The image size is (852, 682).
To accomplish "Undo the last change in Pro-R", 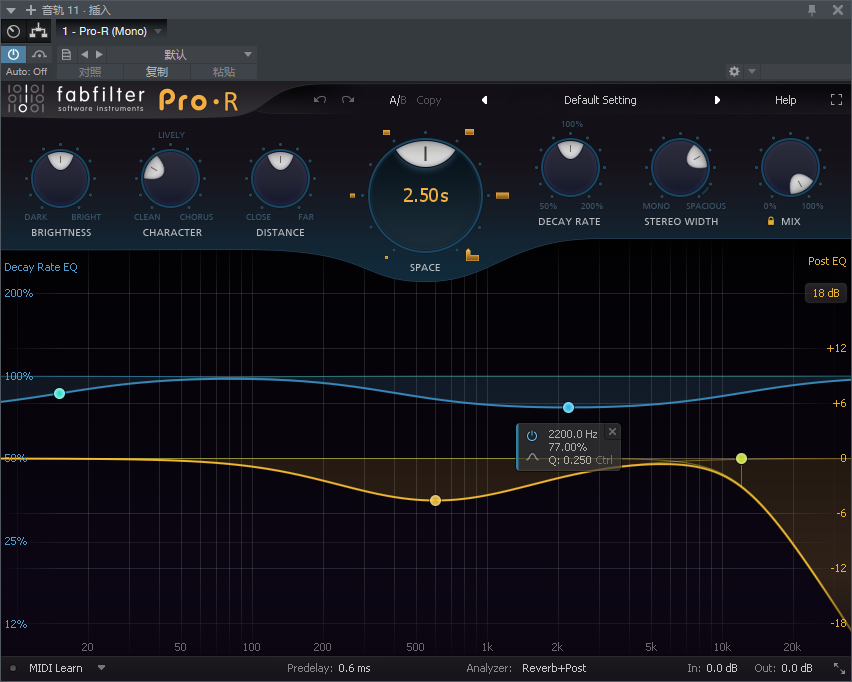I will tap(320, 99).
